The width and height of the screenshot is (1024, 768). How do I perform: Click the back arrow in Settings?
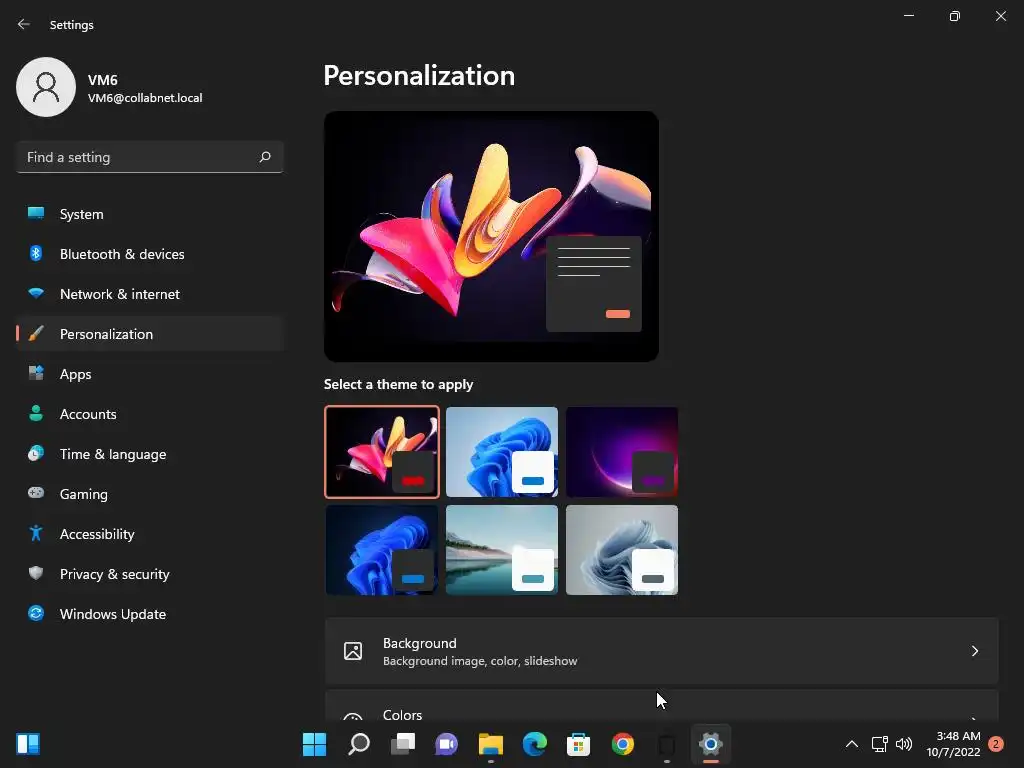click(24, 24)
